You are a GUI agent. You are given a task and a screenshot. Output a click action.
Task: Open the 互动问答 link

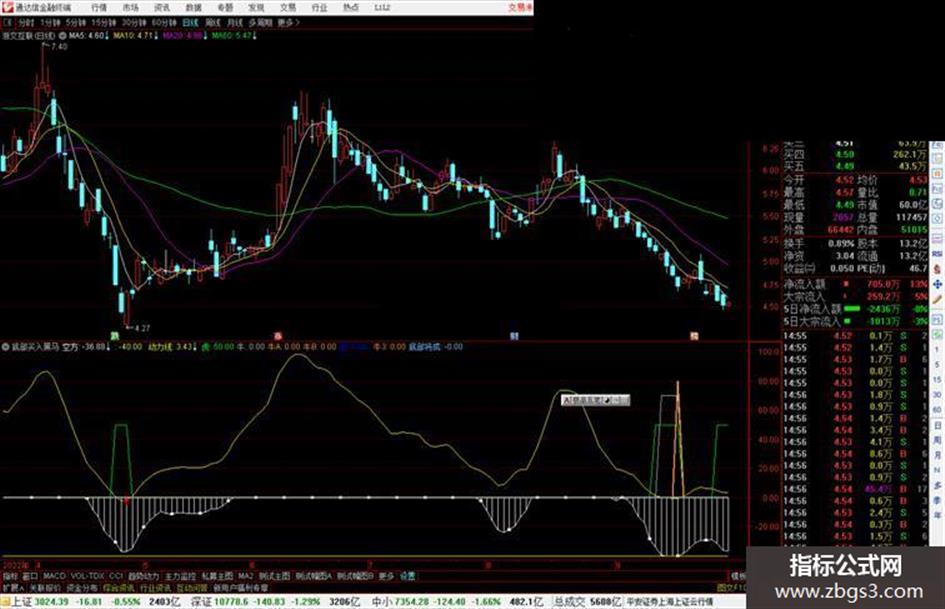click(192, 587)
